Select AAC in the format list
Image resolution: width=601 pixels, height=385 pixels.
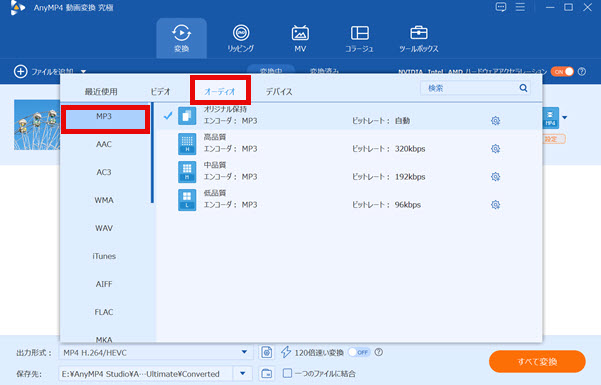click(104, 144)
